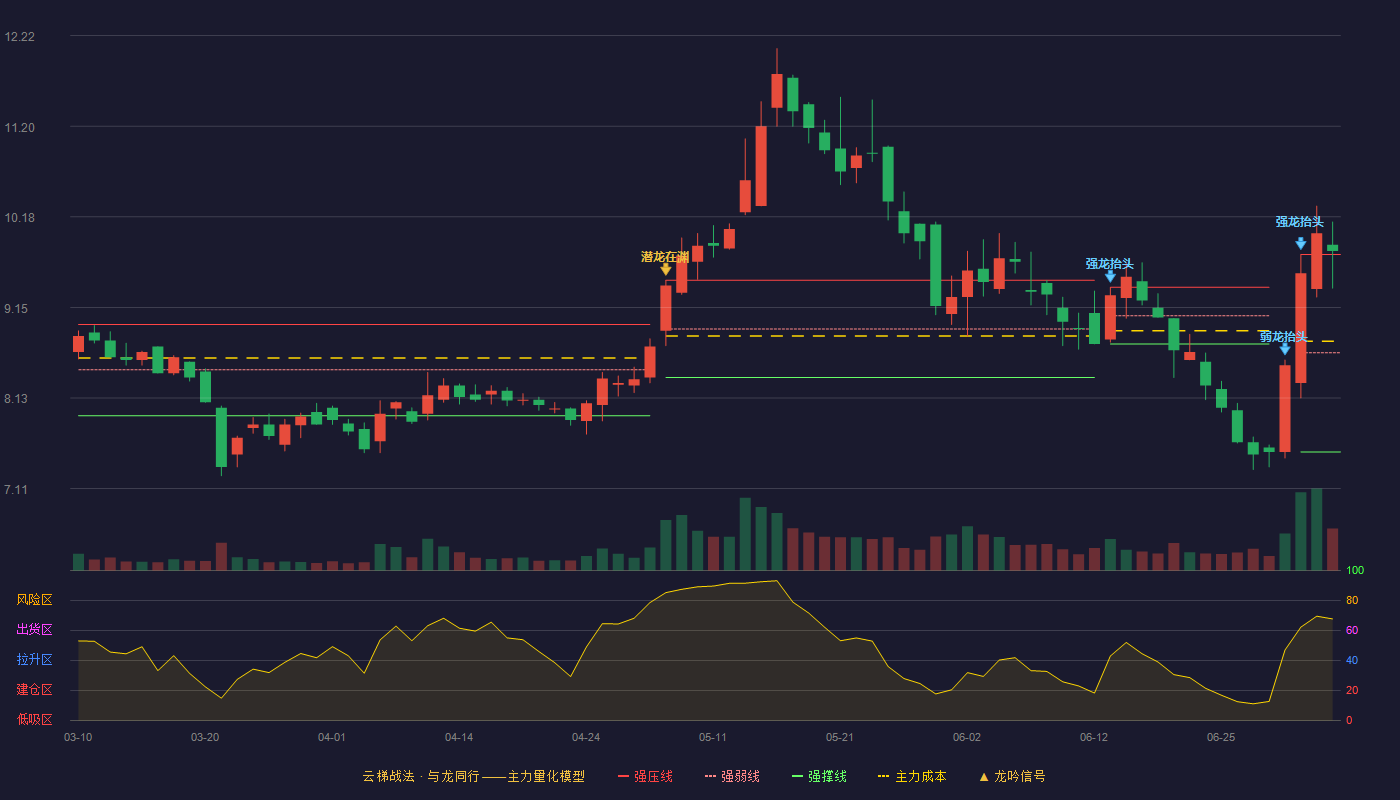Click the 建仓区 zone label
Viewport: 1400px width, 800px height.
(x=34, y=690)
